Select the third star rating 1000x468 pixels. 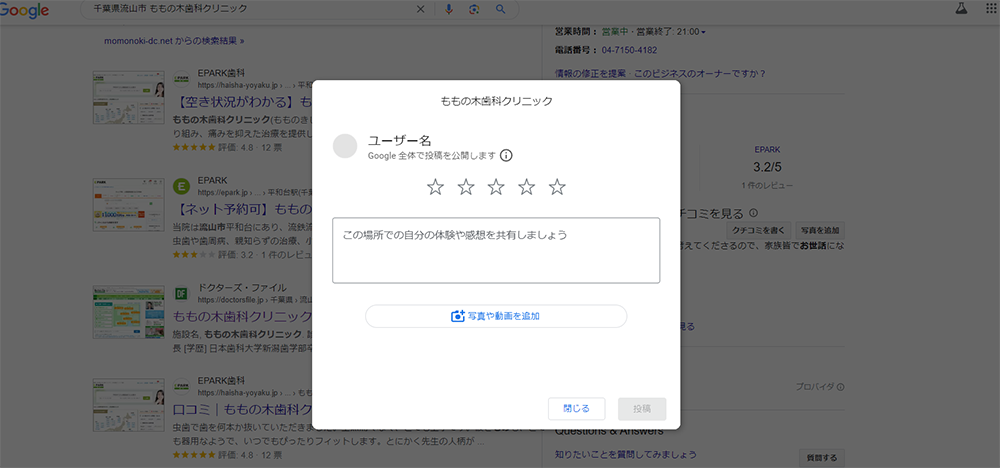tap(496, 187)
